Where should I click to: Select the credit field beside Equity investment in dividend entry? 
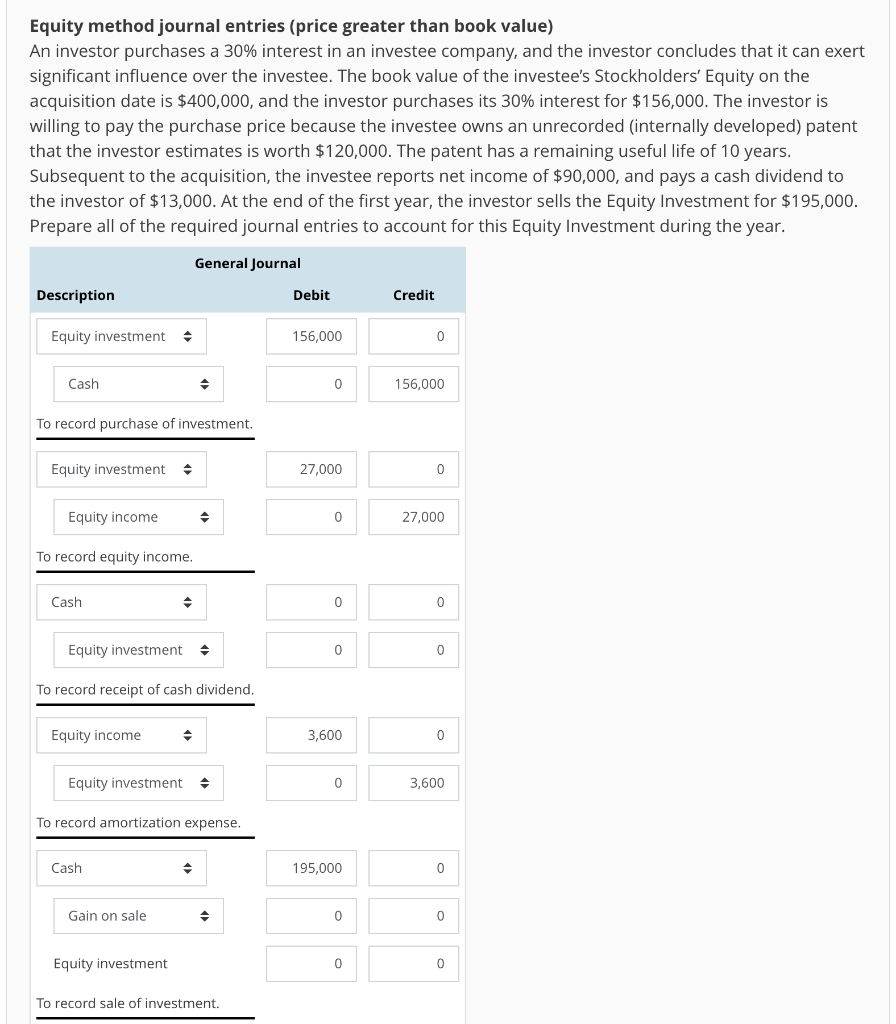413,650
